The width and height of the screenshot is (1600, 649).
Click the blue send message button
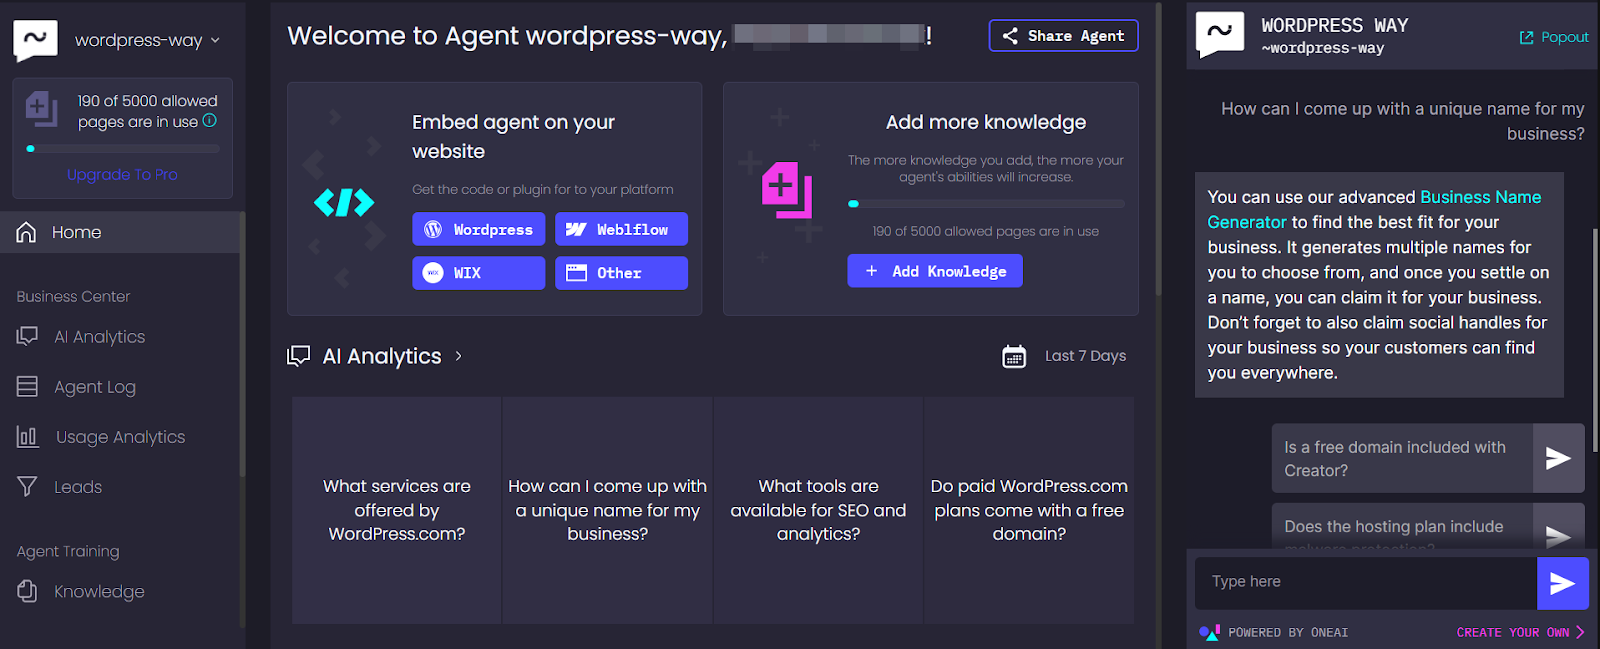[1562, 583]
